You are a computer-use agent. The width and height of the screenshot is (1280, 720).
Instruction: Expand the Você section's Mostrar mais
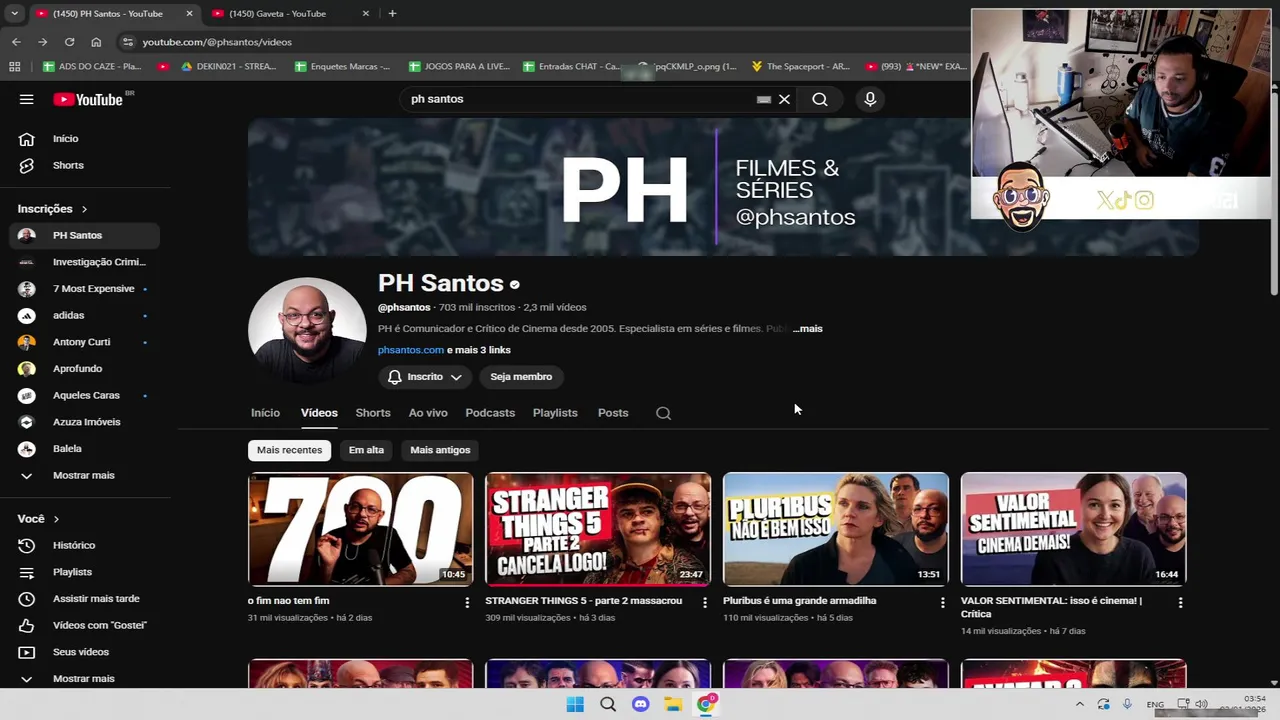(85, 678)
